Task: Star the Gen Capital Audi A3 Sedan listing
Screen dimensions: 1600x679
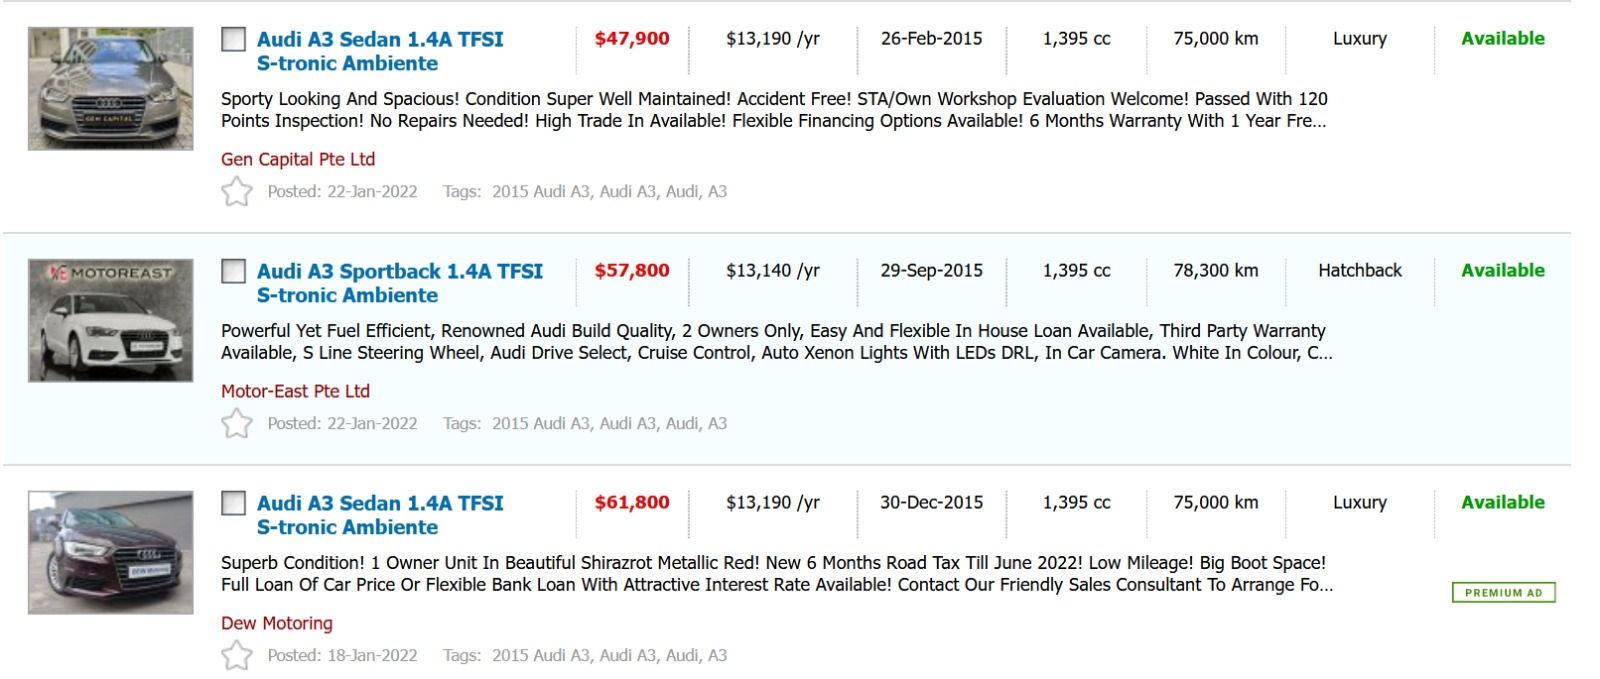Action: click(237, 191)
